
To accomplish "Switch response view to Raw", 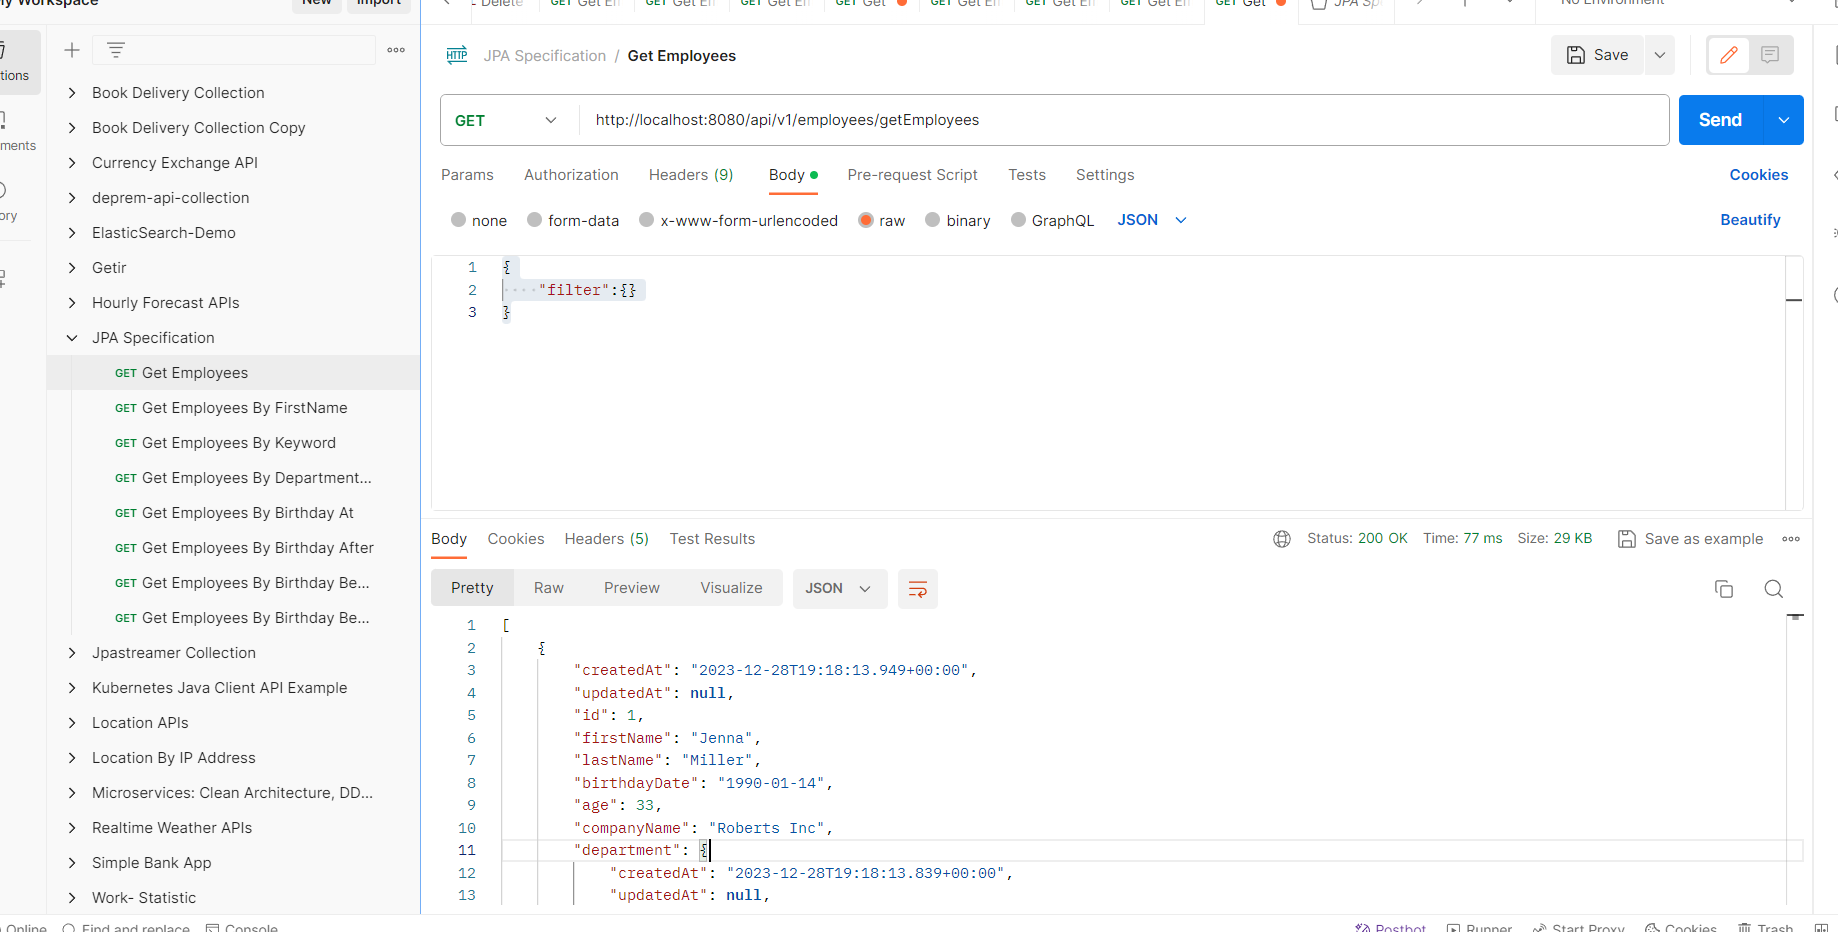I will click(549, 588).
